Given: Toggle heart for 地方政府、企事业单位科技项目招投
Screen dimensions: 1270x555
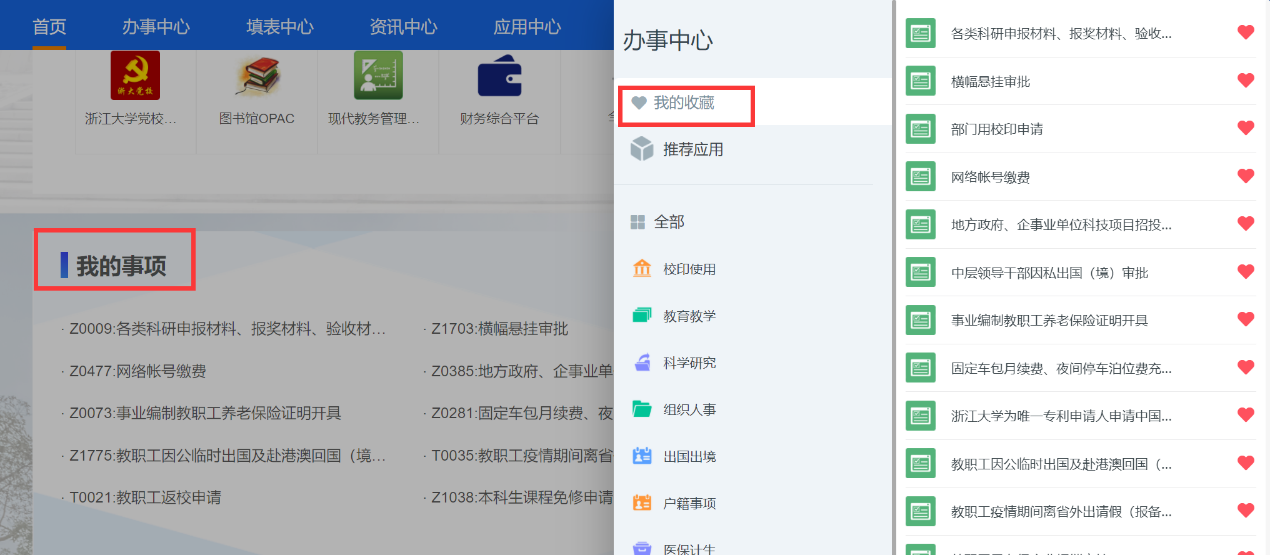Looking at the screenshot, I should click(1246, 224).
